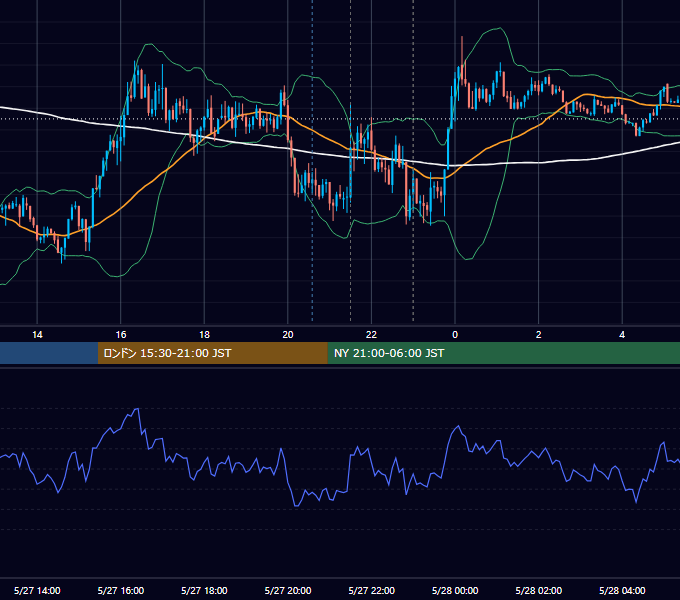Click hour label 16 on price chart axis
The height and width of the screenshot is (600, 680).
click(x=121, y=335)
